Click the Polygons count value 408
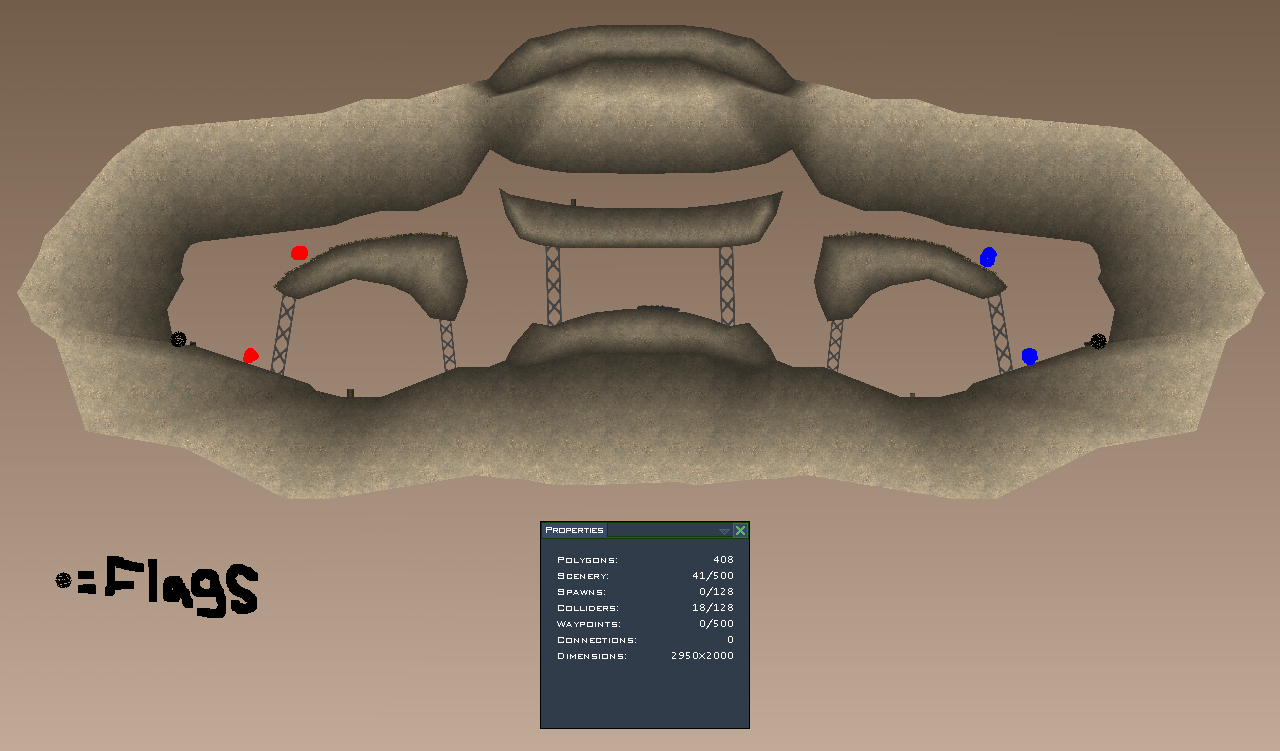The width and height of the screenshot is (1280, 751). 723,560
